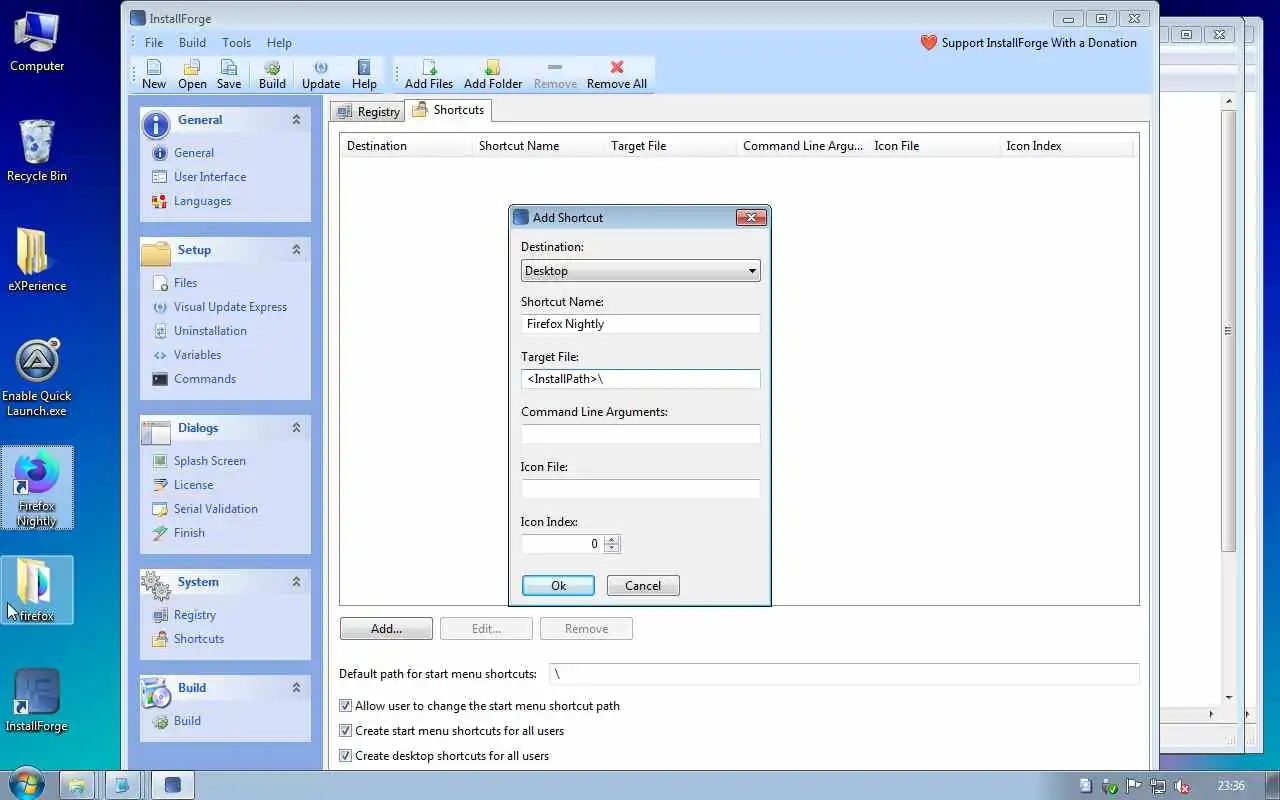Click the Target File input field

point(641,379)
